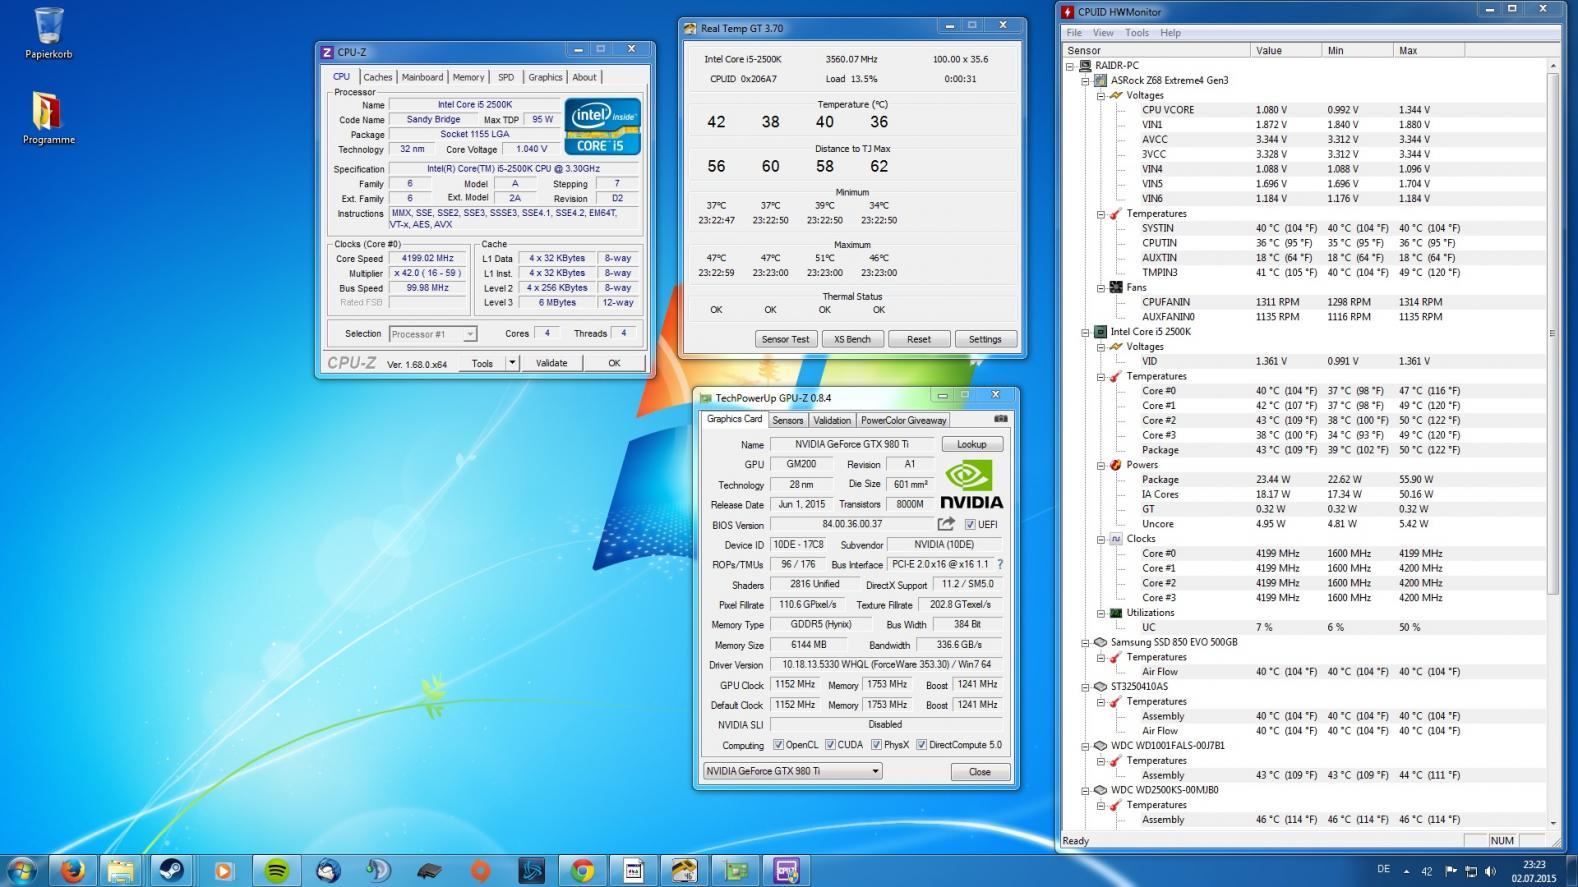Open the Tools menu in HWMonitor
Viewport: 1578px width, 887px height.
(x=1137, y=33)
